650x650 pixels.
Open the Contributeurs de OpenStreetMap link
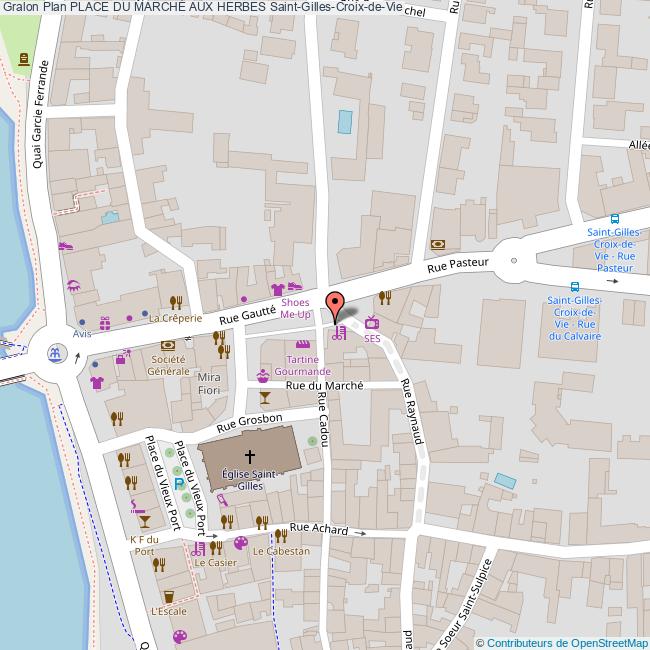[x=568, y=642]
